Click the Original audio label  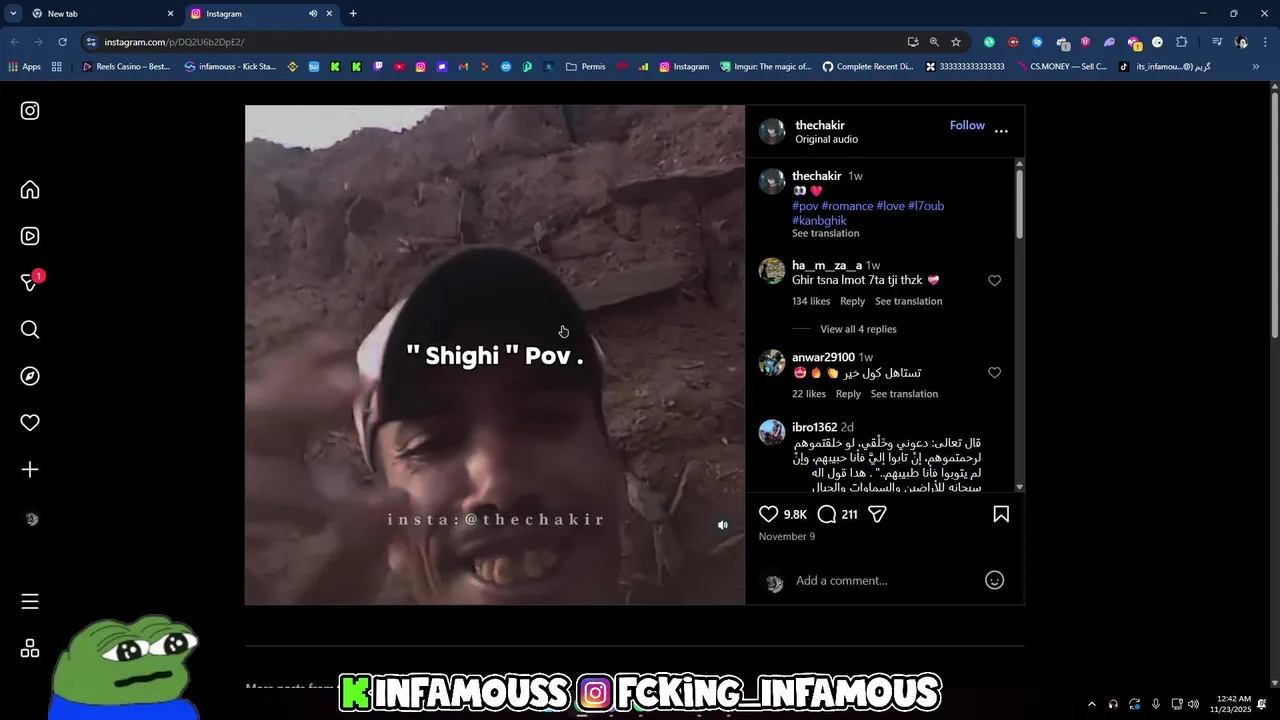(826, 140)
